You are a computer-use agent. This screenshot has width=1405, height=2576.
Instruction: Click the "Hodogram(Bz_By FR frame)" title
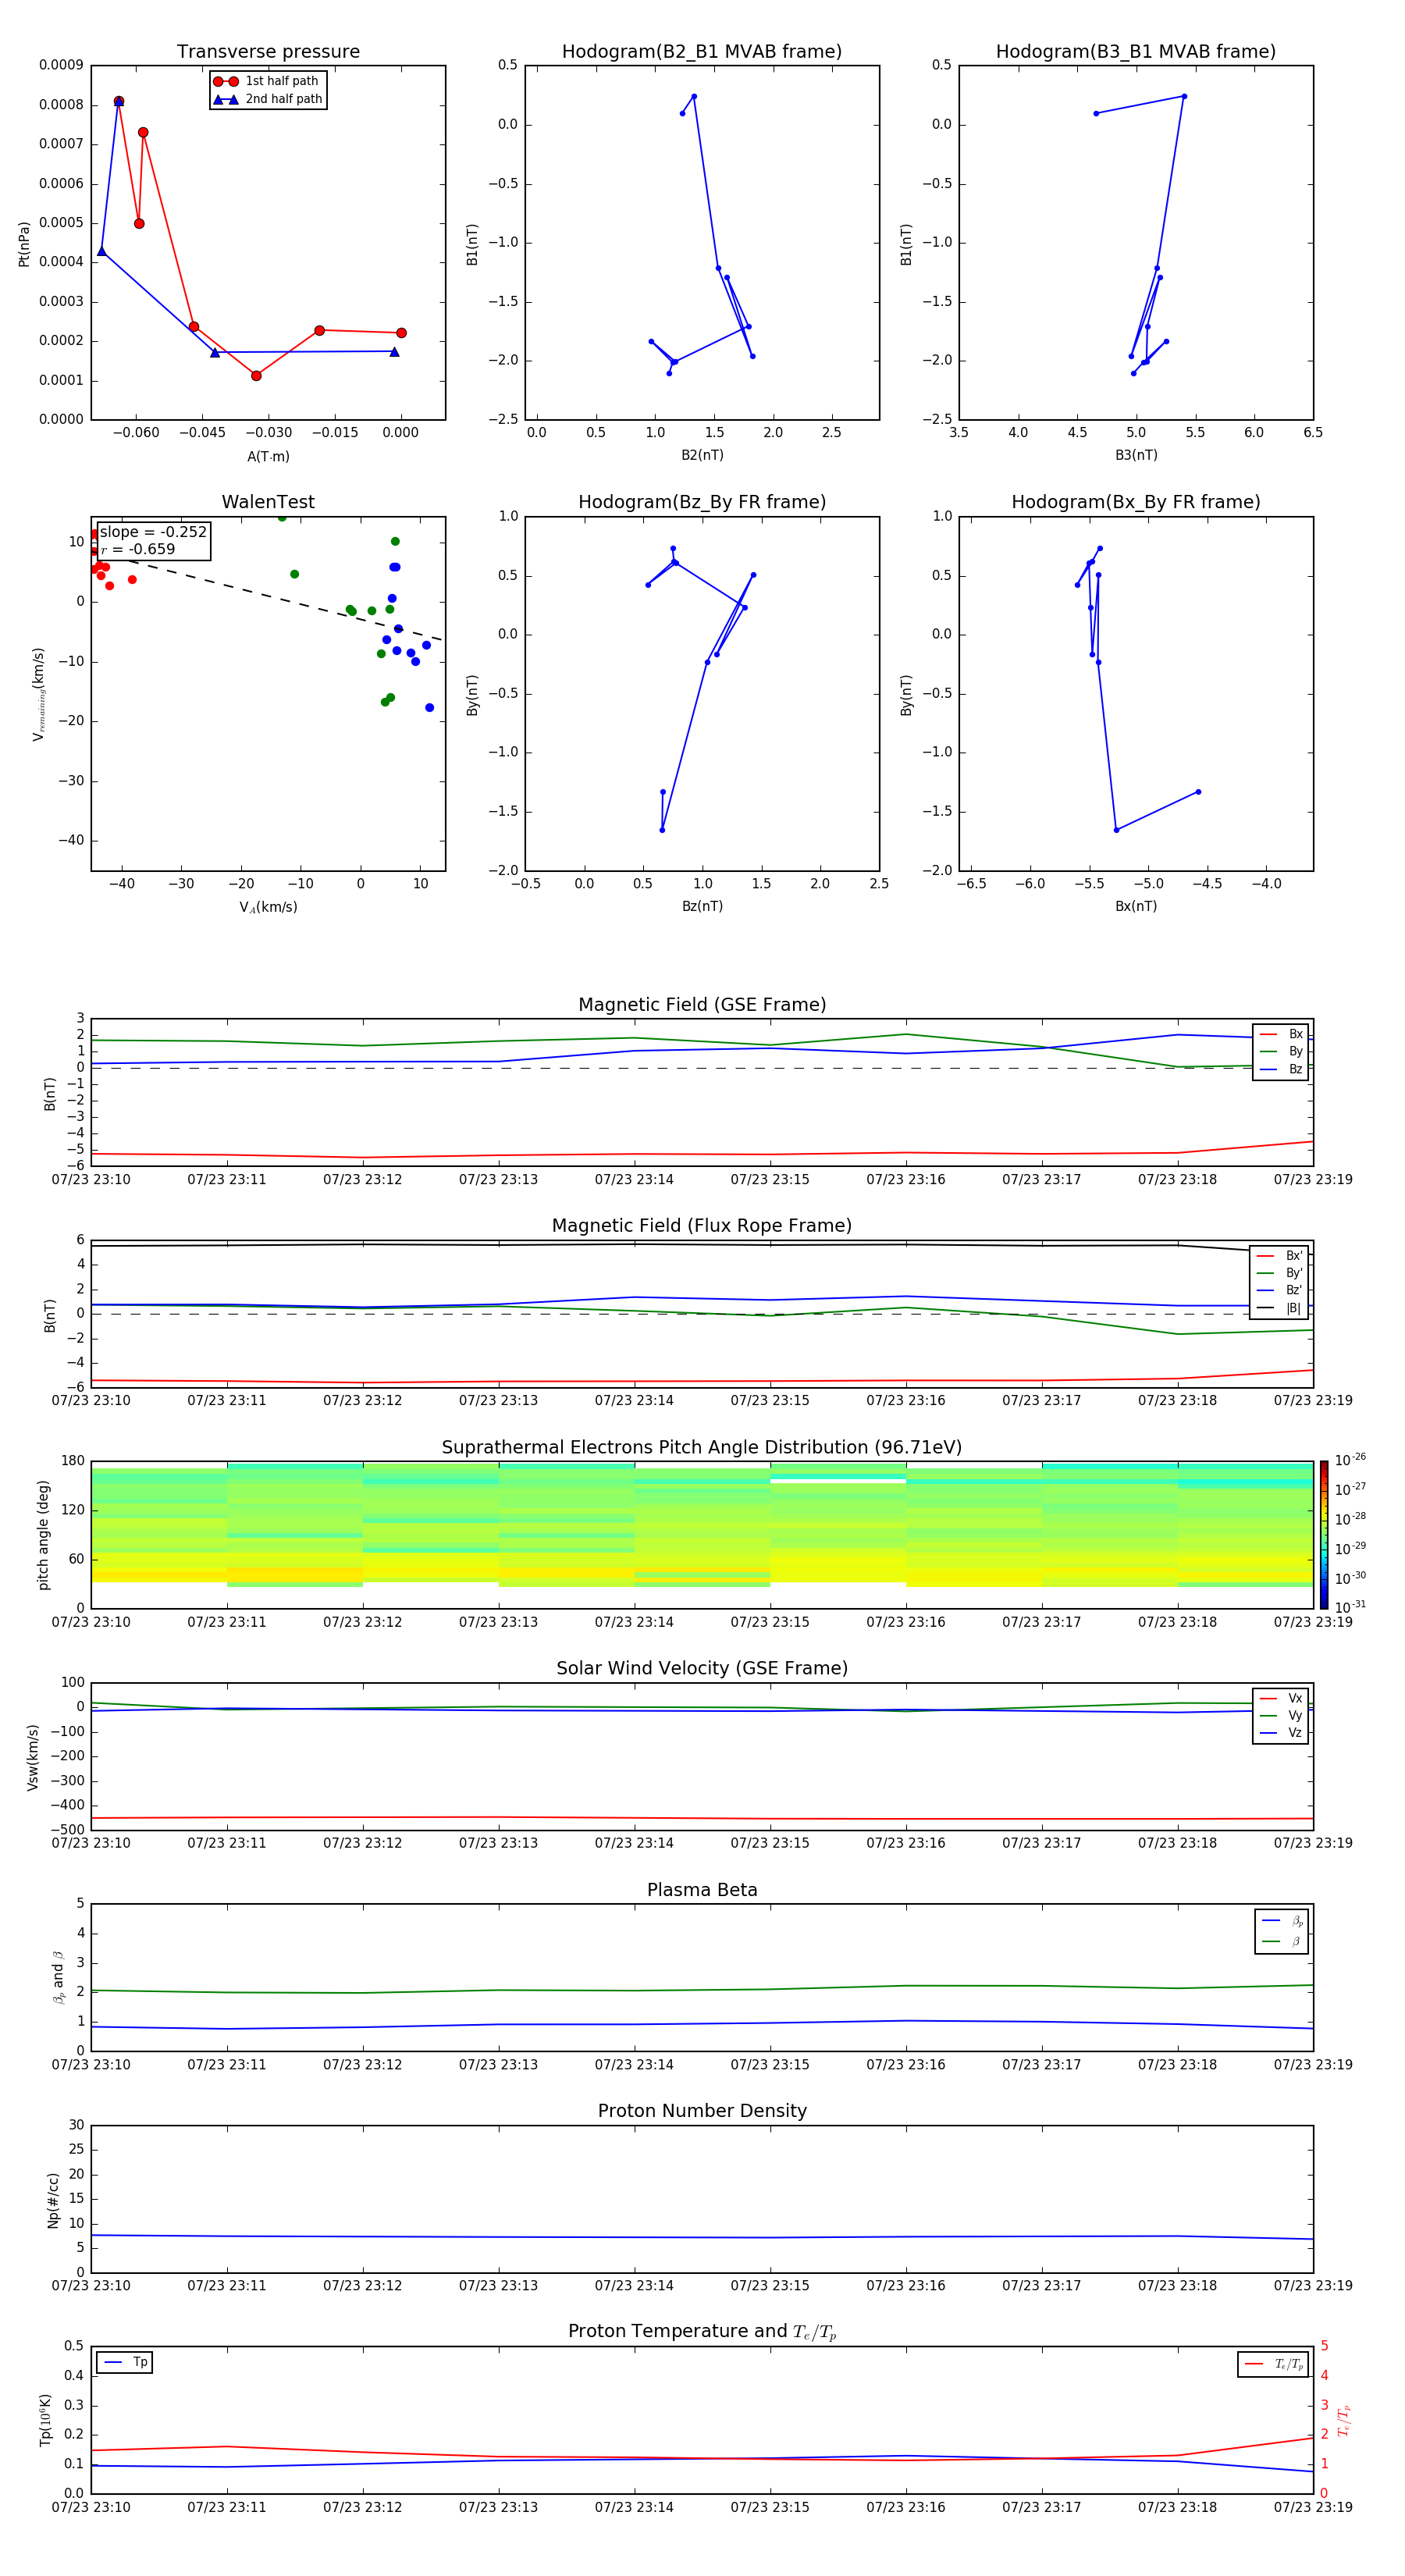coord(702,502)
